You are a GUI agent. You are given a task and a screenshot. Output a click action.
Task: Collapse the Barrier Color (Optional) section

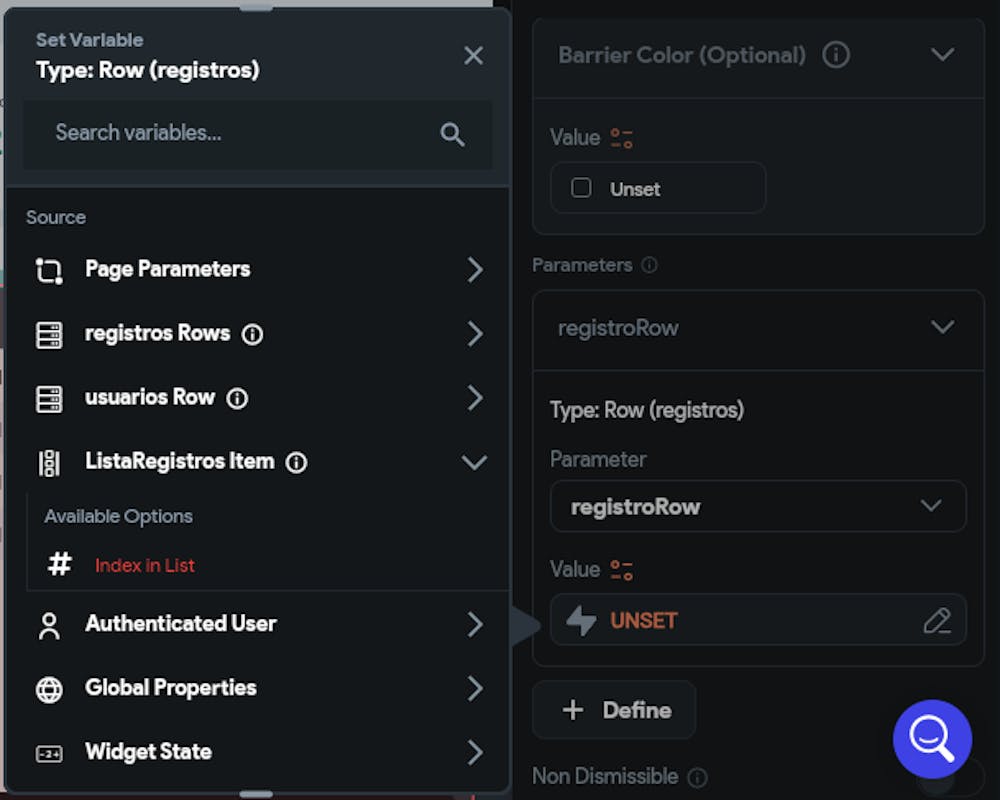point(942,55)
